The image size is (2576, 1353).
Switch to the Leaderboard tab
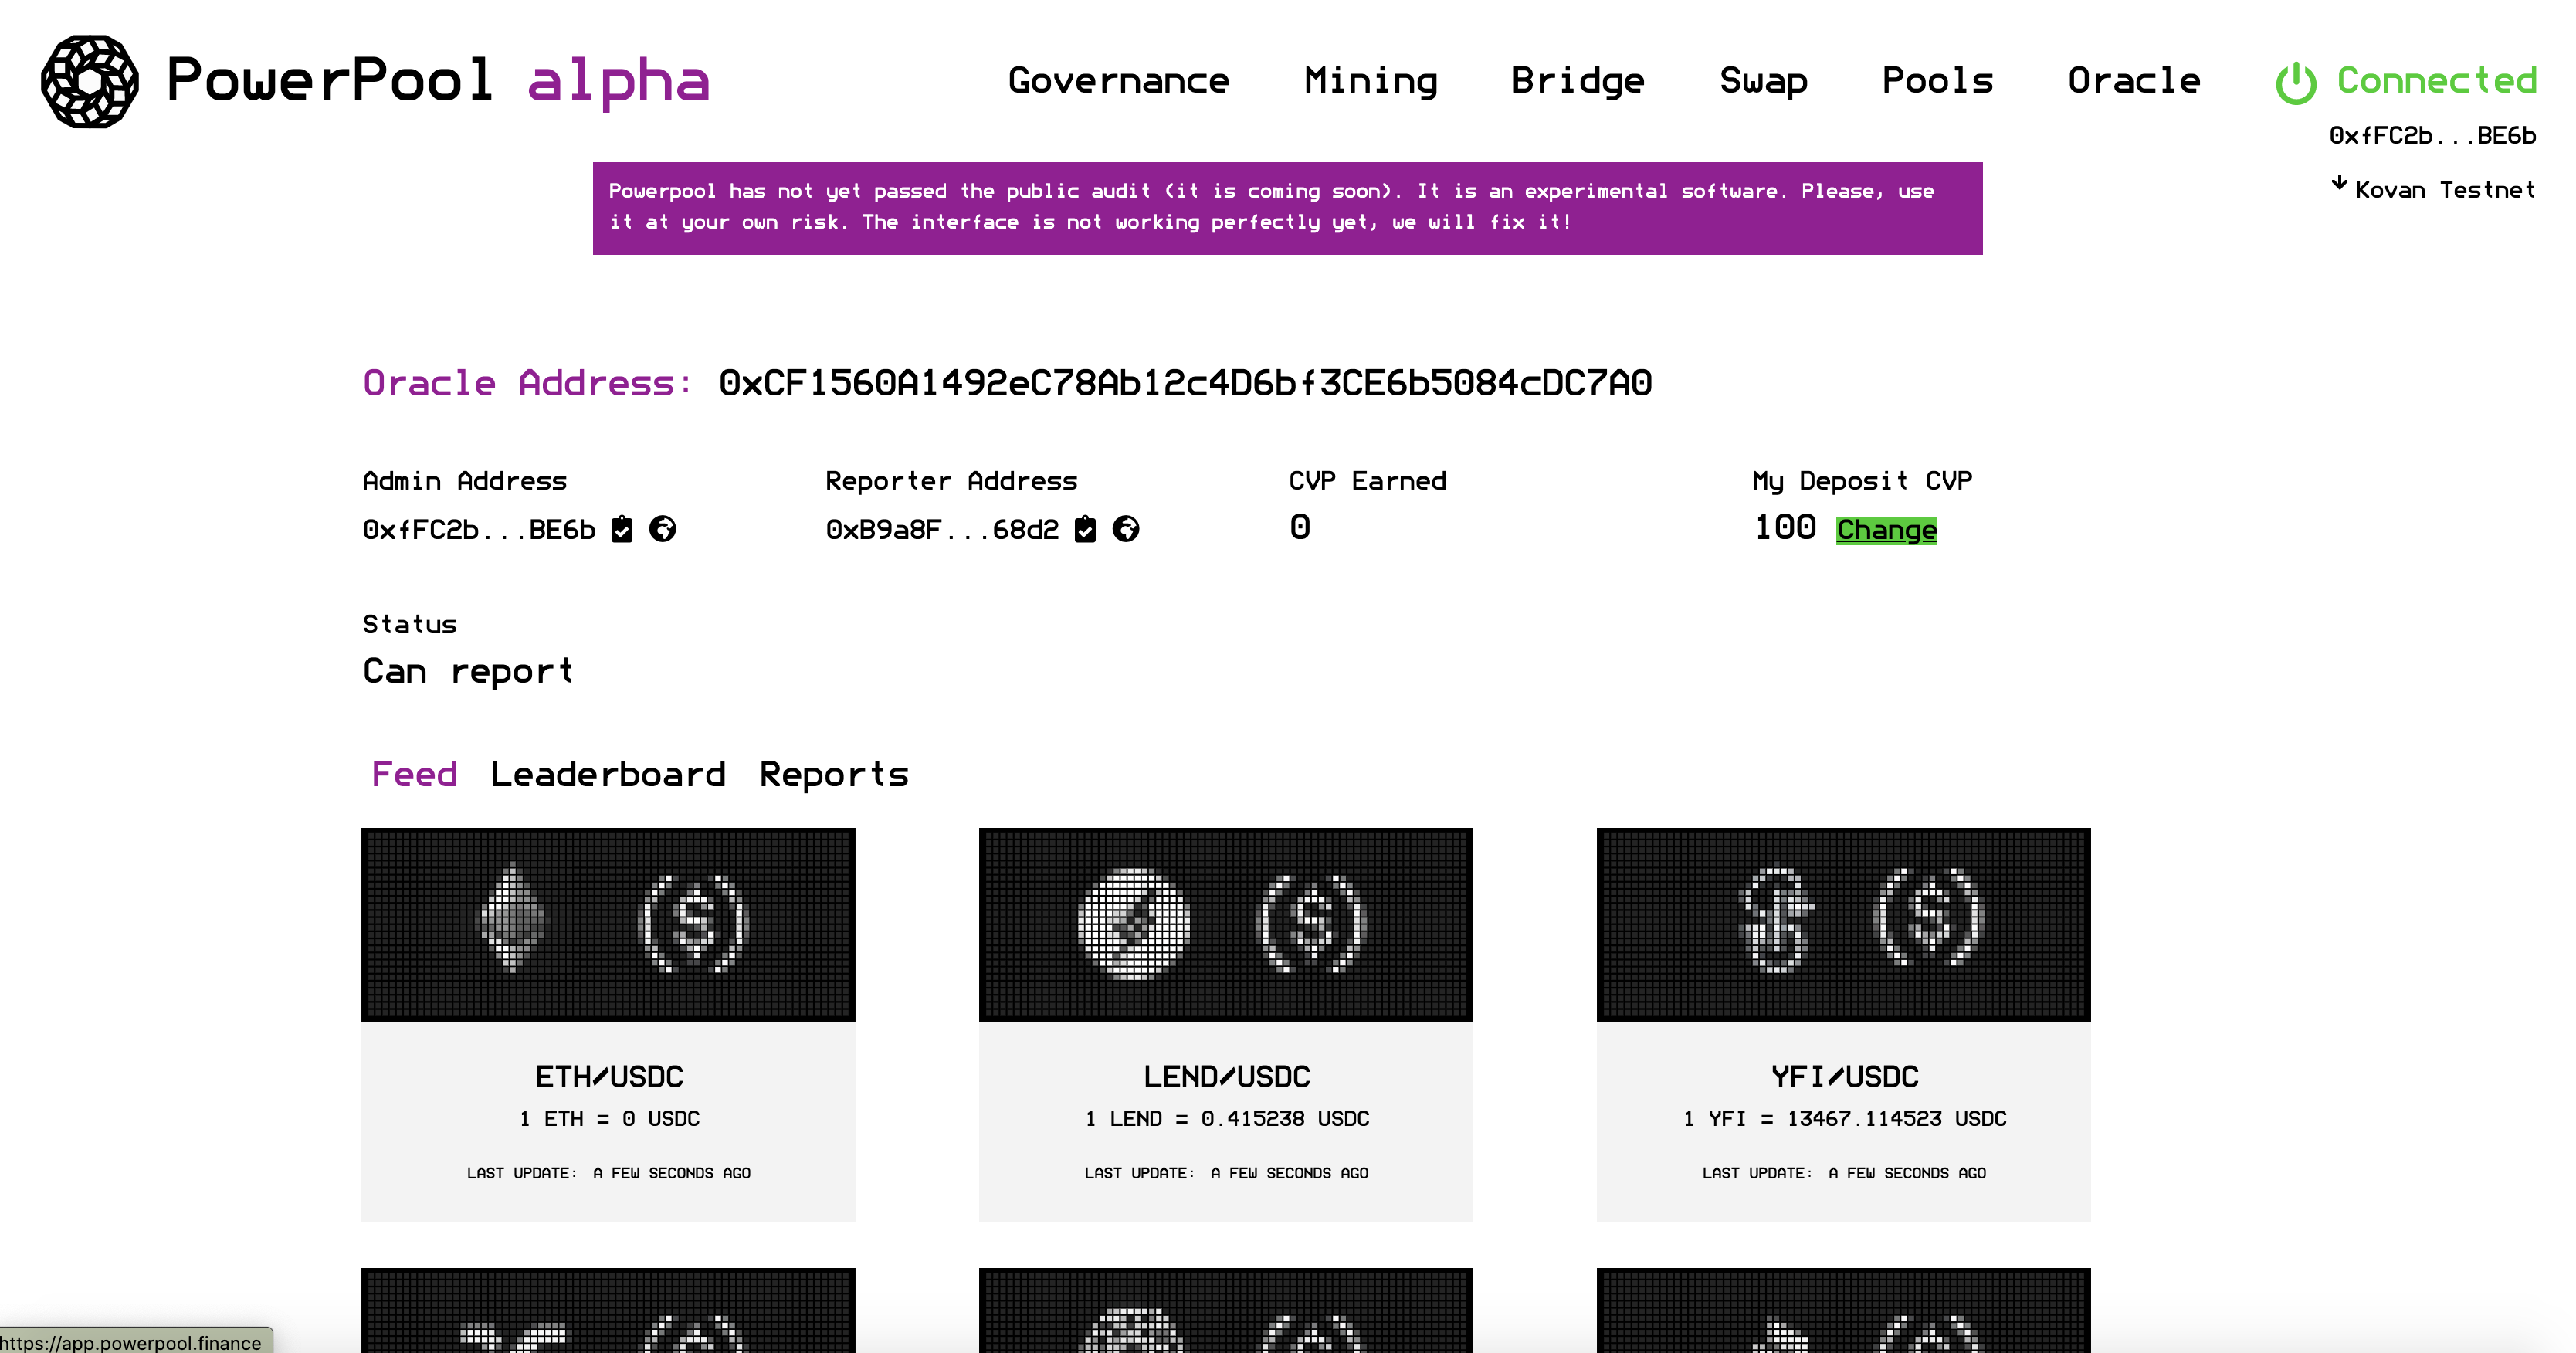pos(608,774)
